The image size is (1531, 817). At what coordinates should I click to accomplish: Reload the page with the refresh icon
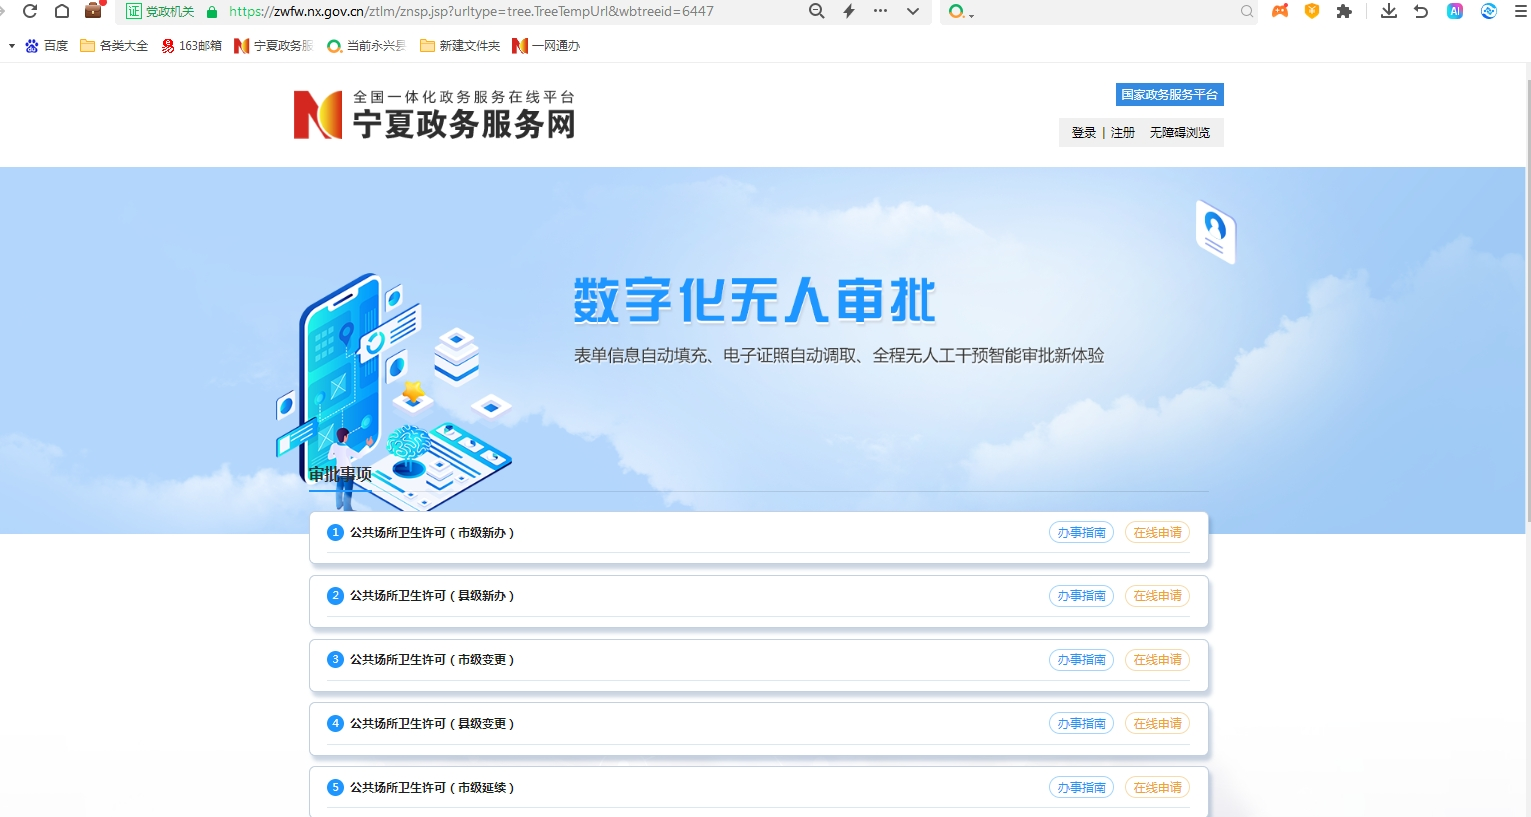pyautogui.click(x=30, y=11)
